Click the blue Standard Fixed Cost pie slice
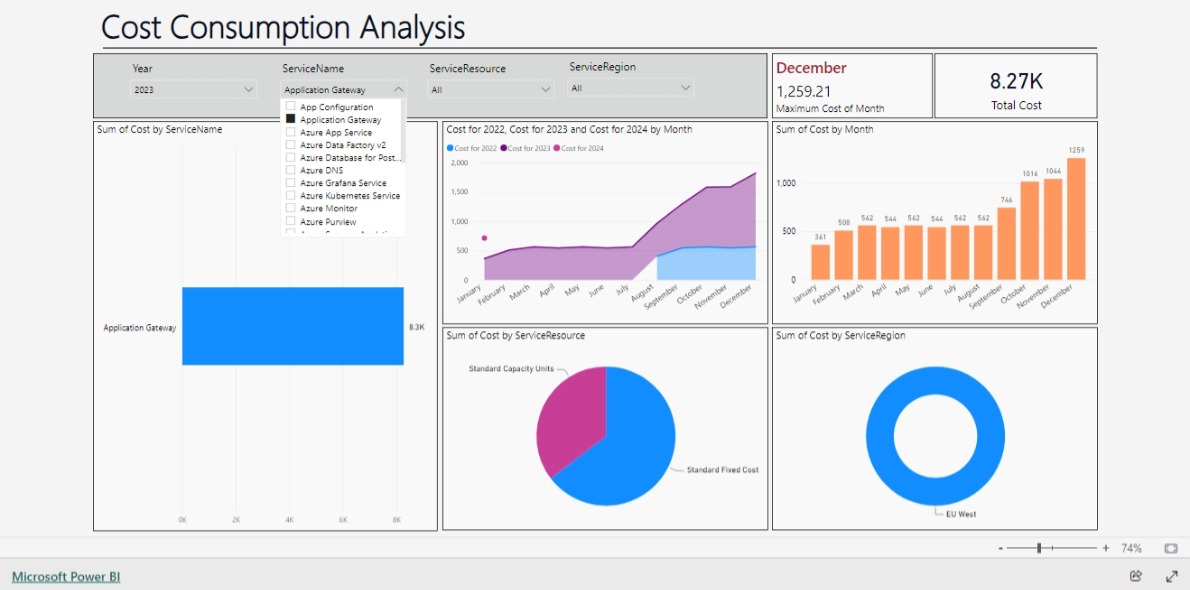Image resolution: width=1190 pixels, height=590 pixels. [x=630, y=448]
